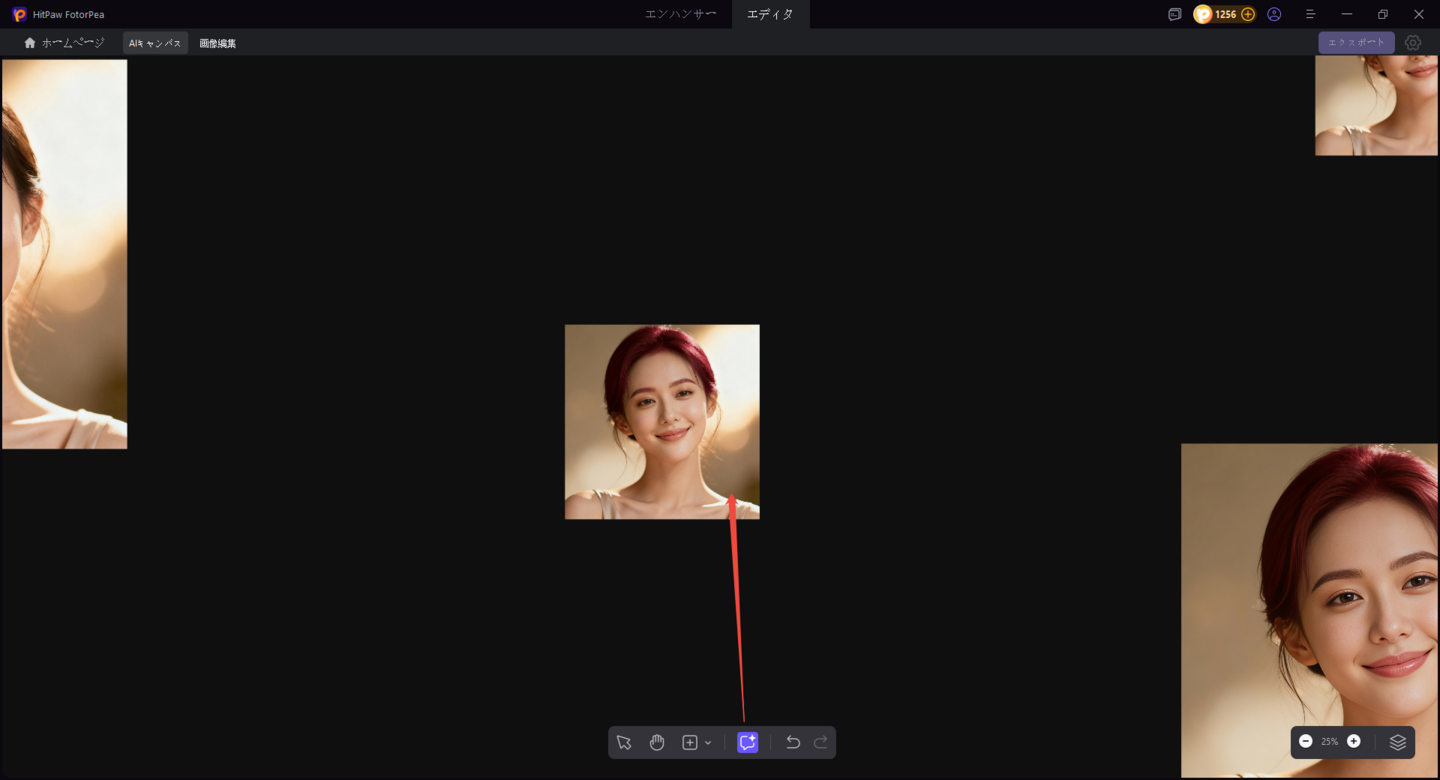Switch to the エディタ tab
The height and width of the screenshot is (780, 1440).
[x=770, y=14]
